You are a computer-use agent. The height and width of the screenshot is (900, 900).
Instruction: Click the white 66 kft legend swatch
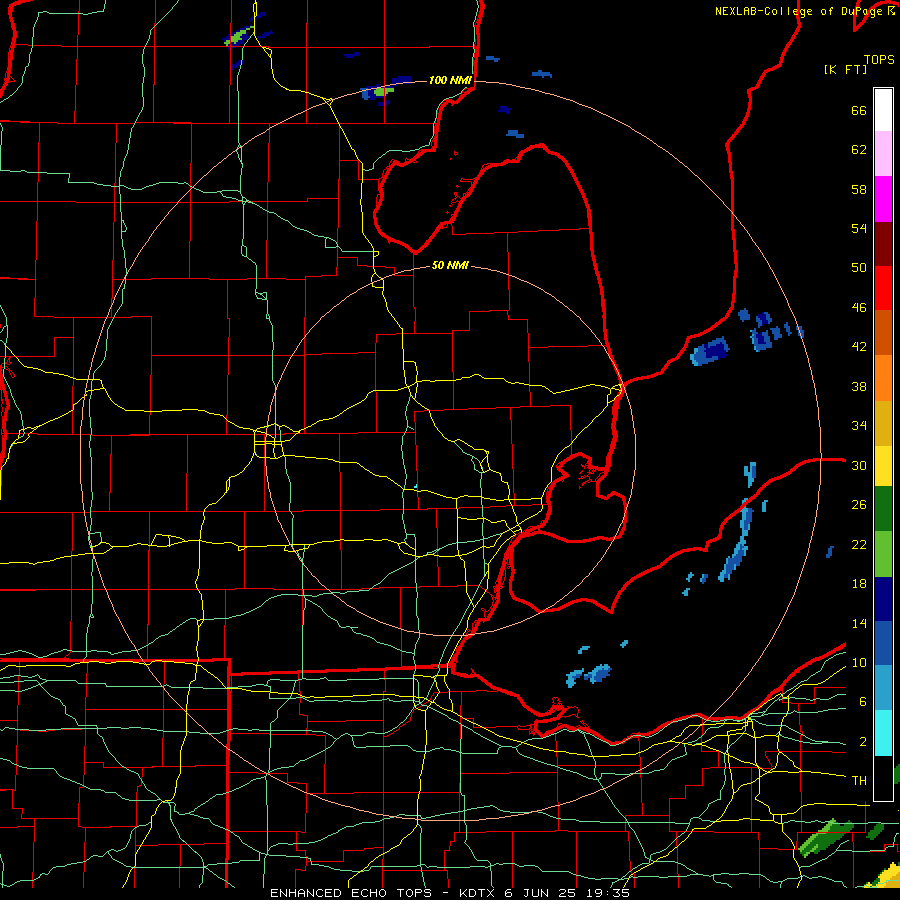pos(883,110)
